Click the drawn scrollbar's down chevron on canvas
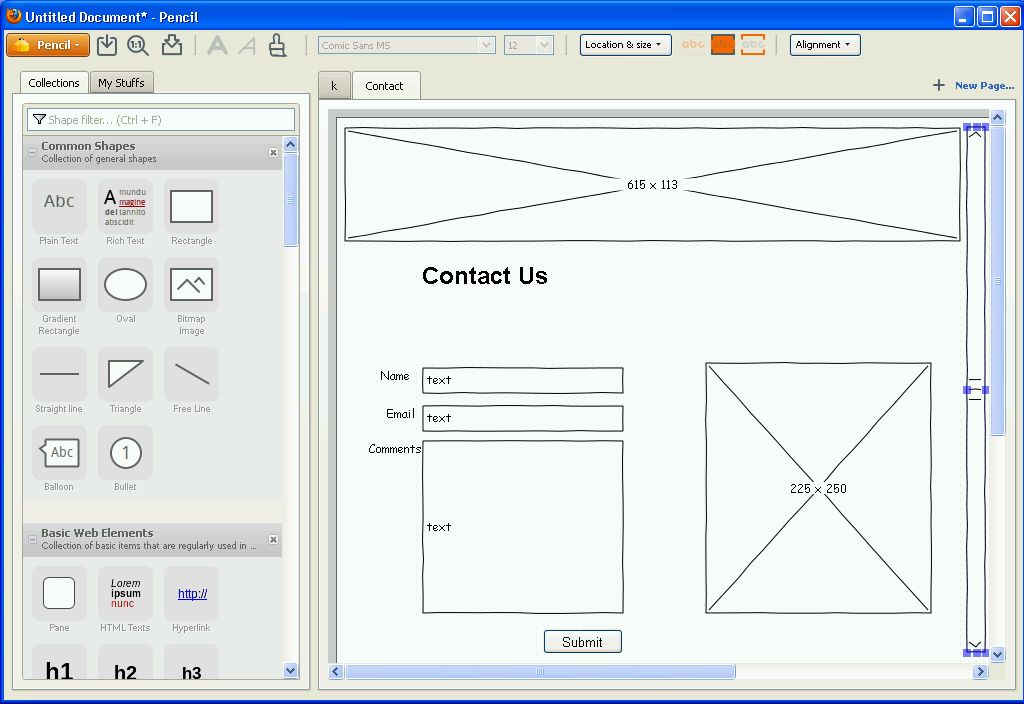This screenshot has height=704, width=1024. pos(975,644)
